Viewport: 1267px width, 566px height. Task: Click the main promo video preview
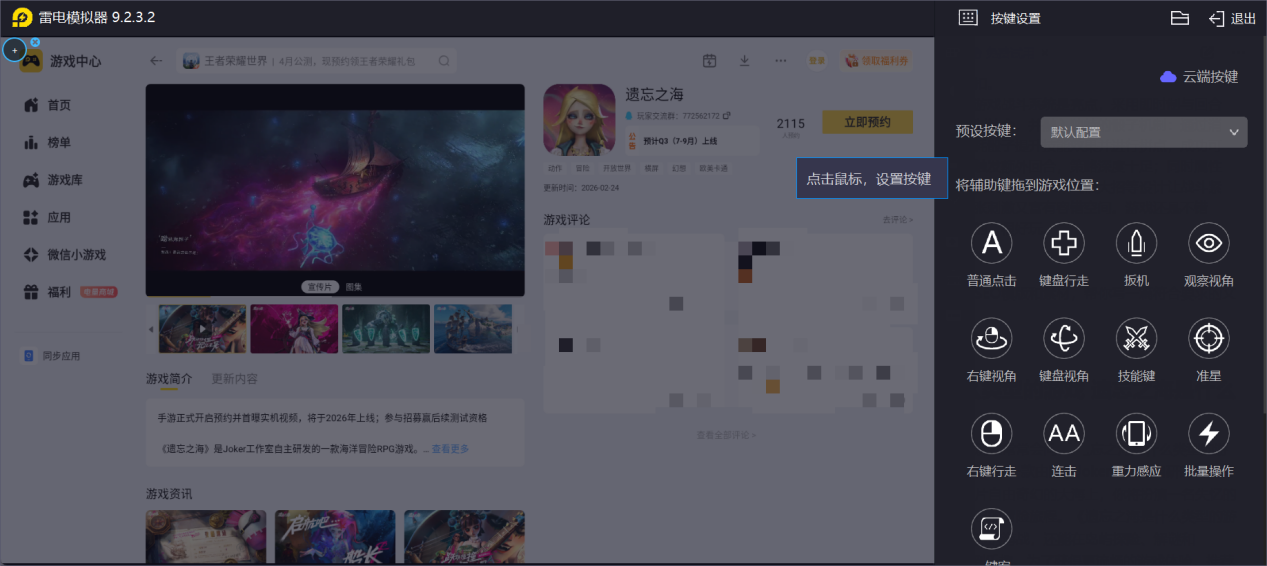point(335,190)
